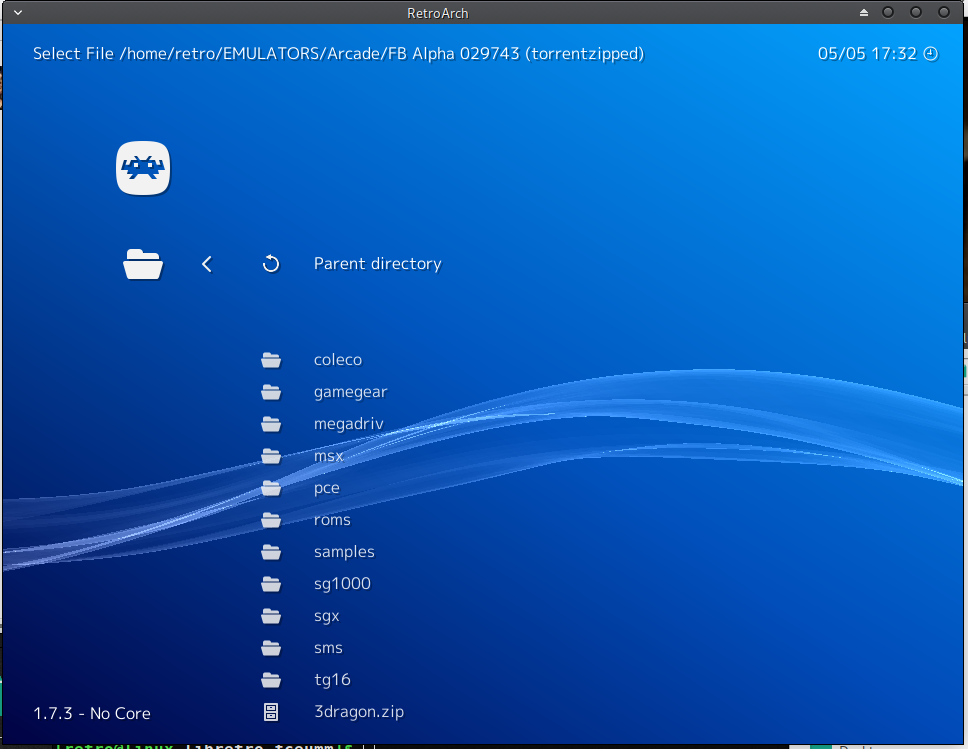Click the eject-style icon in the titlebar
The width and height of the screenshot is (968, 749).
[864, 12]
